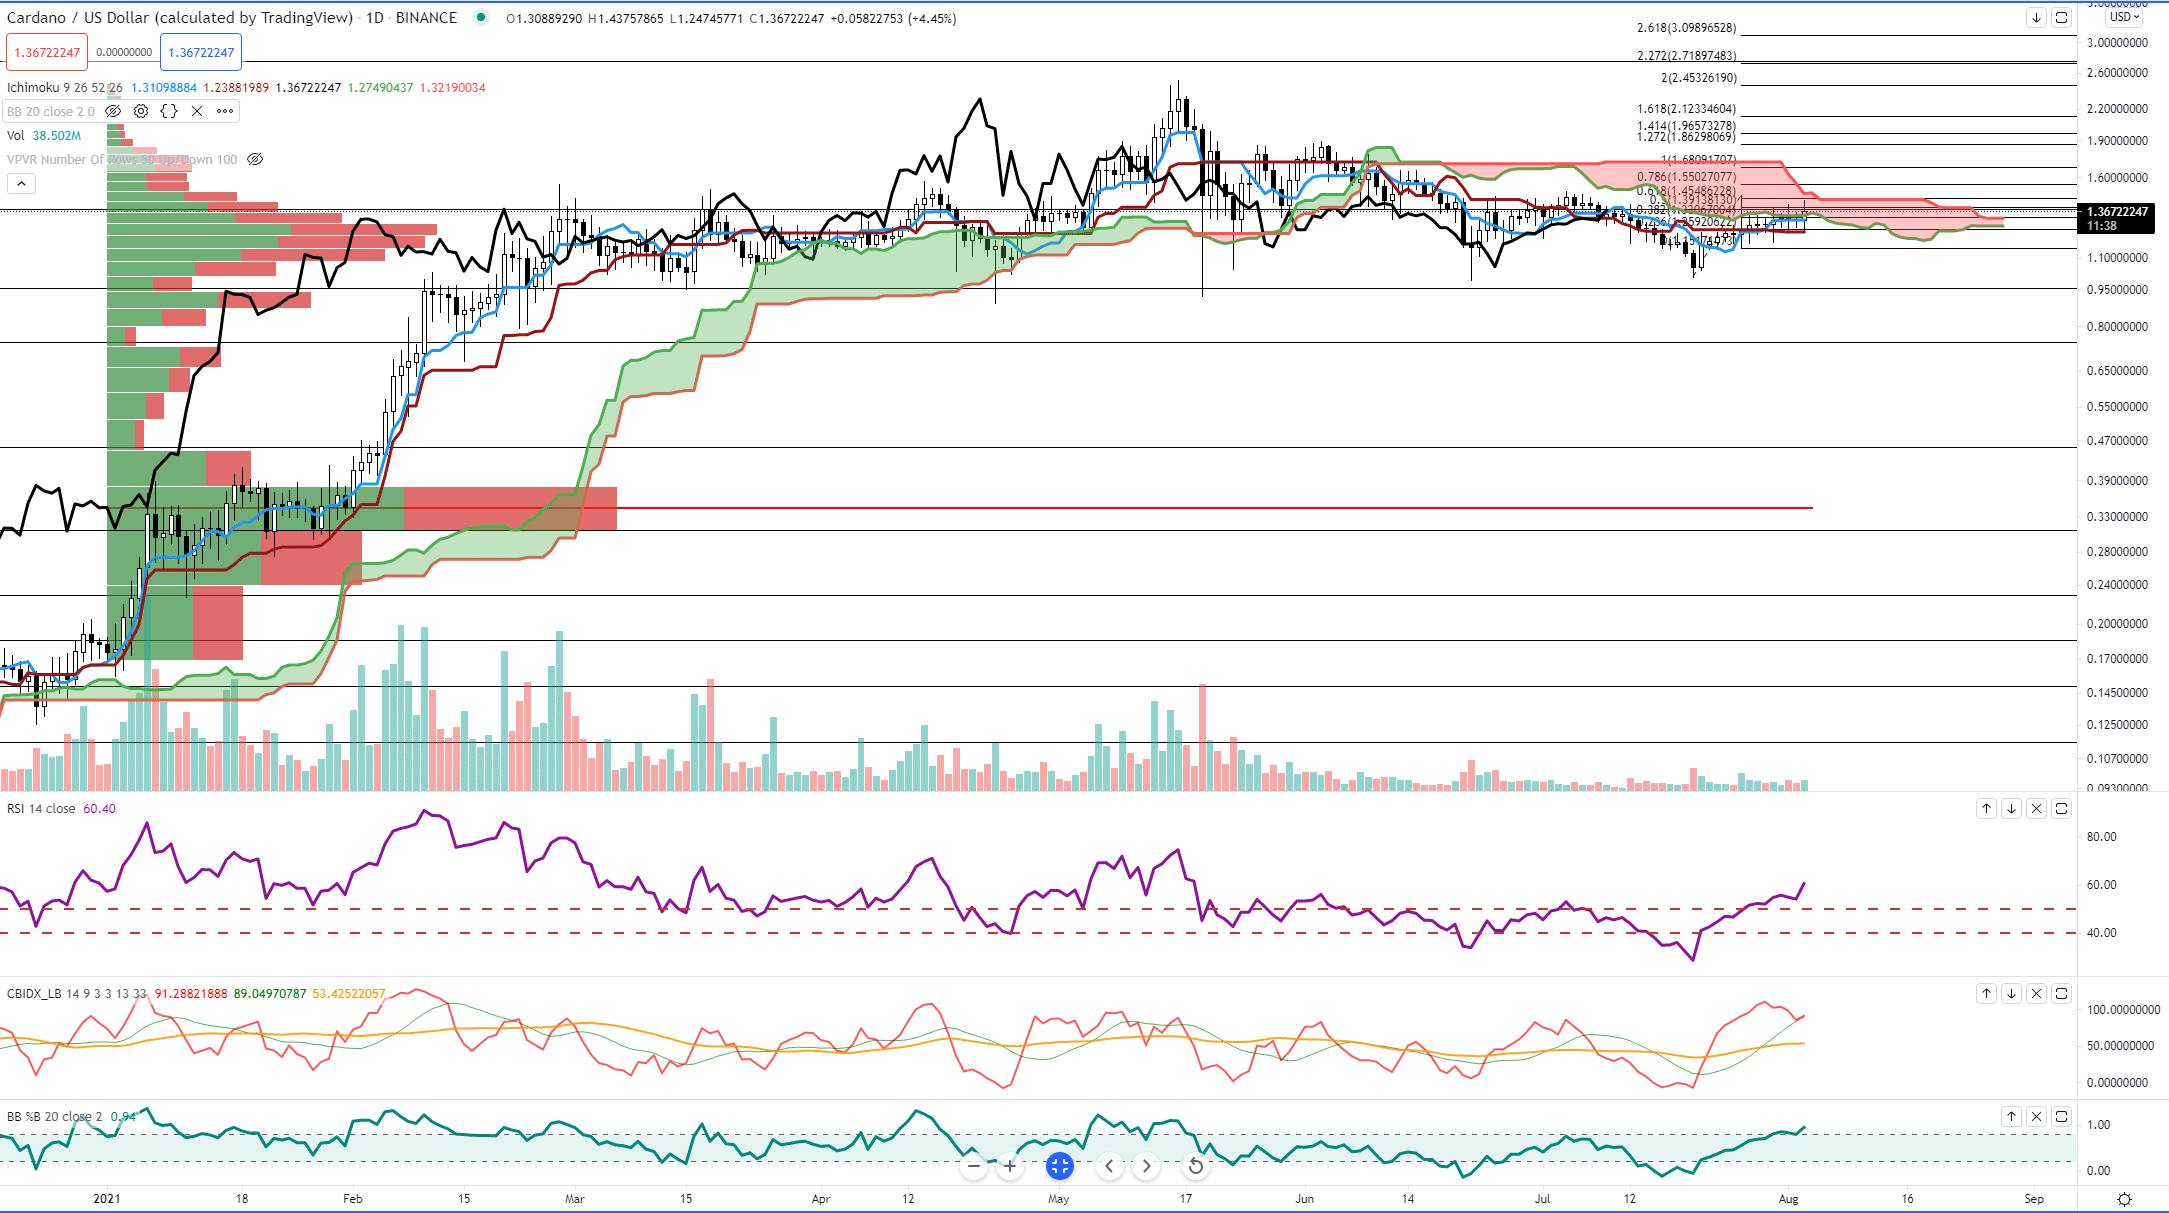This screenshot has width=2169, height=1213.
Task: Zoom out the chart with minus button
Action: click(973, 1166)
